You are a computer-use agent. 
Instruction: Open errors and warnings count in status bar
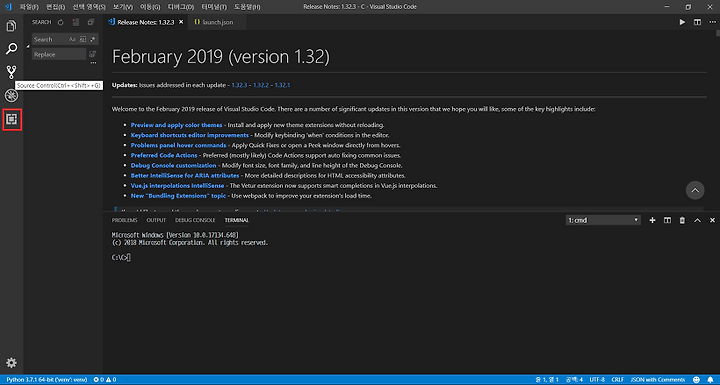(x=105, y=379)
